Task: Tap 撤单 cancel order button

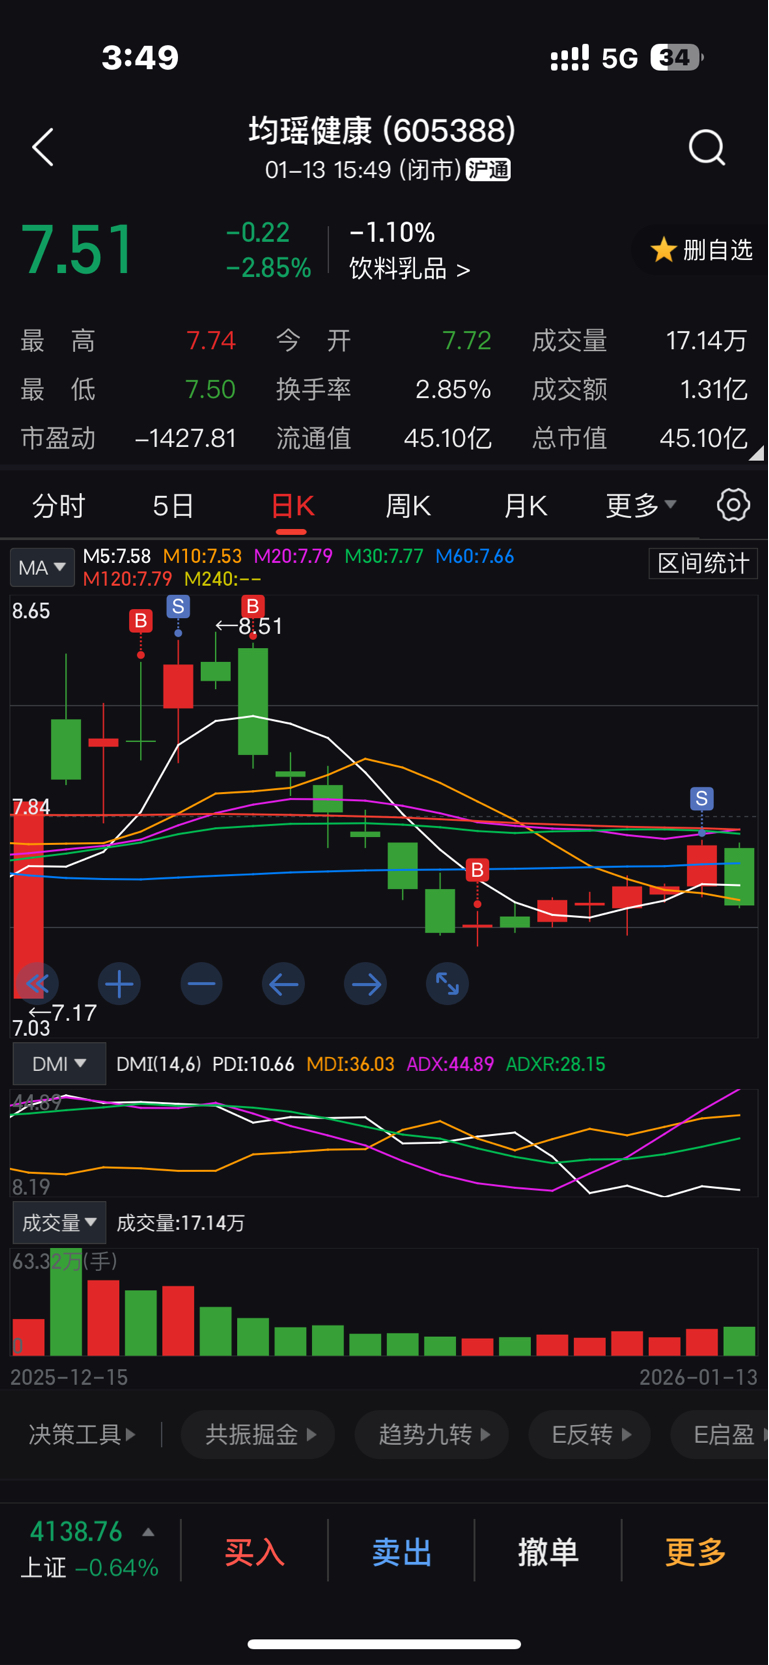Action: (x=548, y=1552)
